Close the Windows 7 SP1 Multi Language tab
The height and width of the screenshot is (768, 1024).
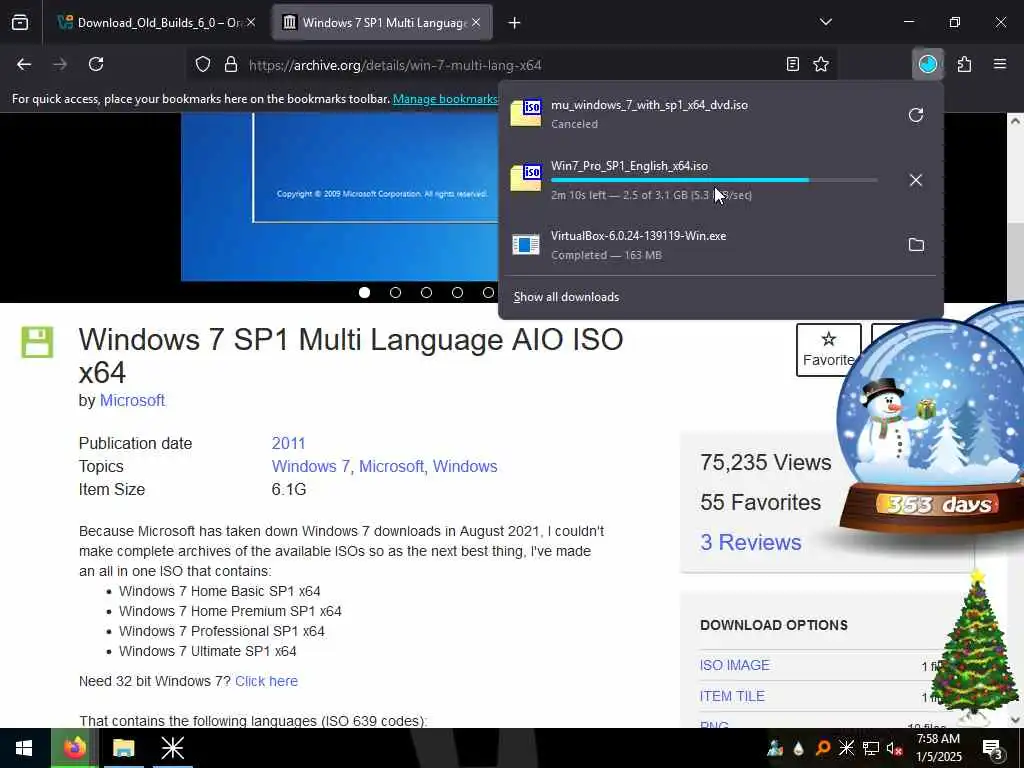click(476, 23)
